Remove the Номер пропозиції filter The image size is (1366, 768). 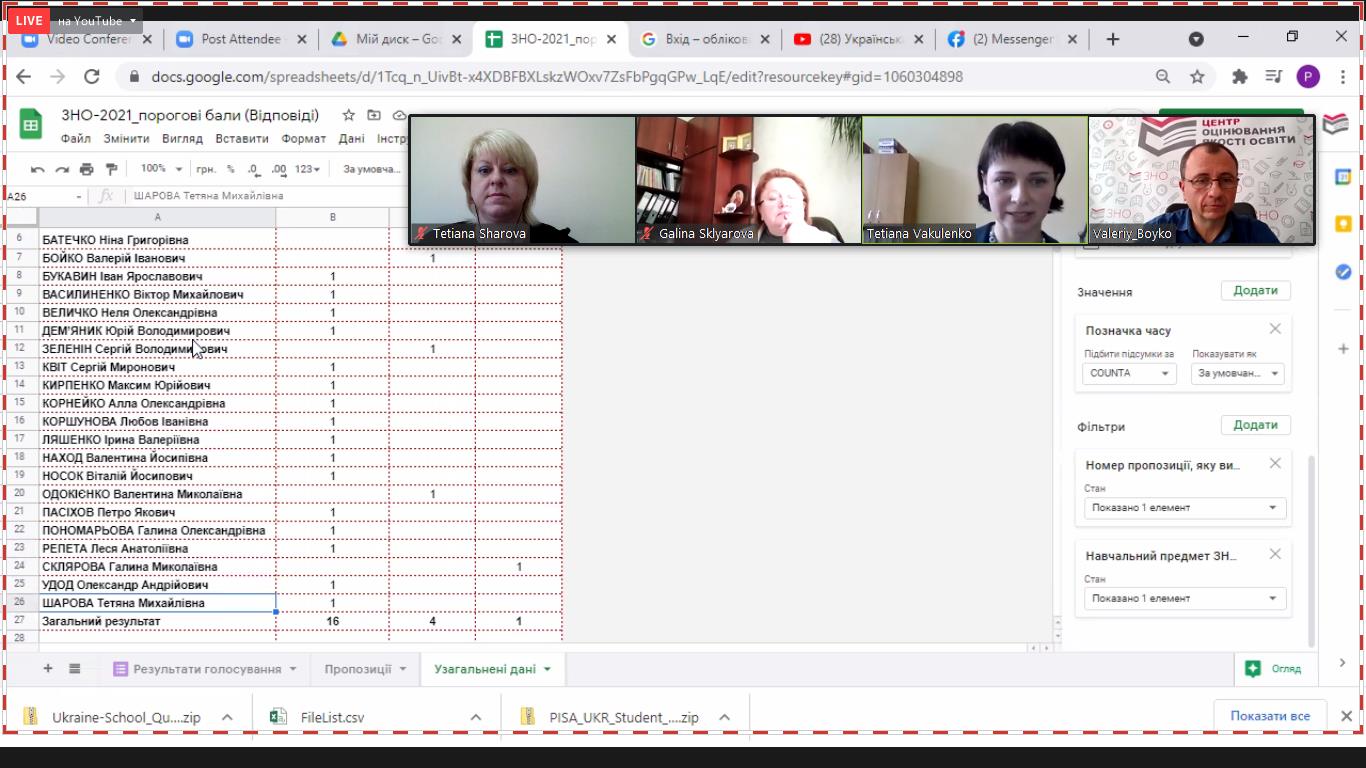[x=1275, y=463]
